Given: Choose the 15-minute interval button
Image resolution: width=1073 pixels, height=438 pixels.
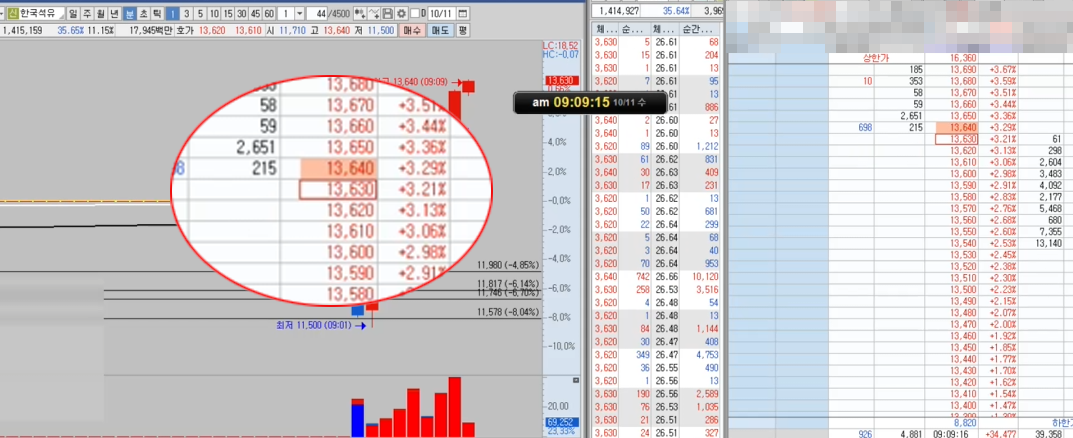Looking at the screenshot, I should pos(229,13).
